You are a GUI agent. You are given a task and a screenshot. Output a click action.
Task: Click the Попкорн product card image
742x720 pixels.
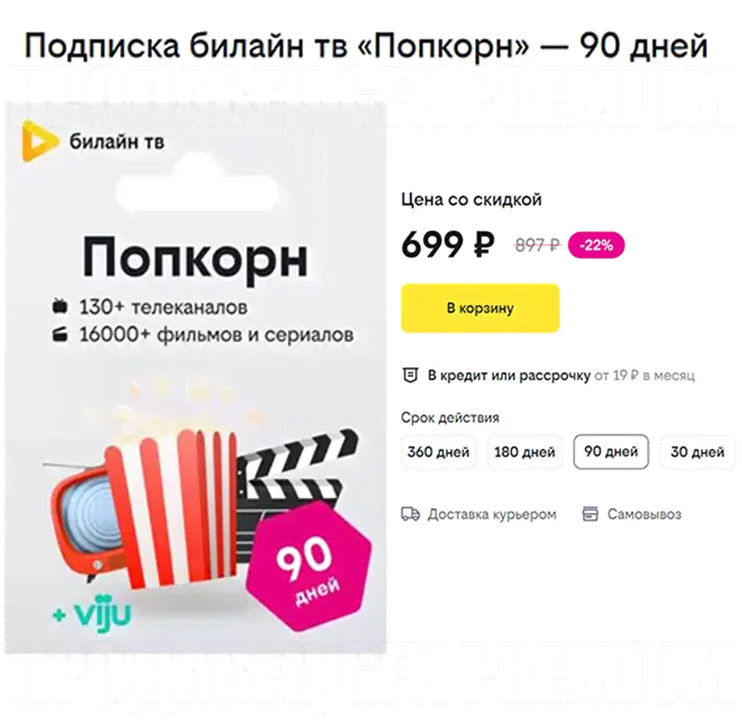pos(195,378)
